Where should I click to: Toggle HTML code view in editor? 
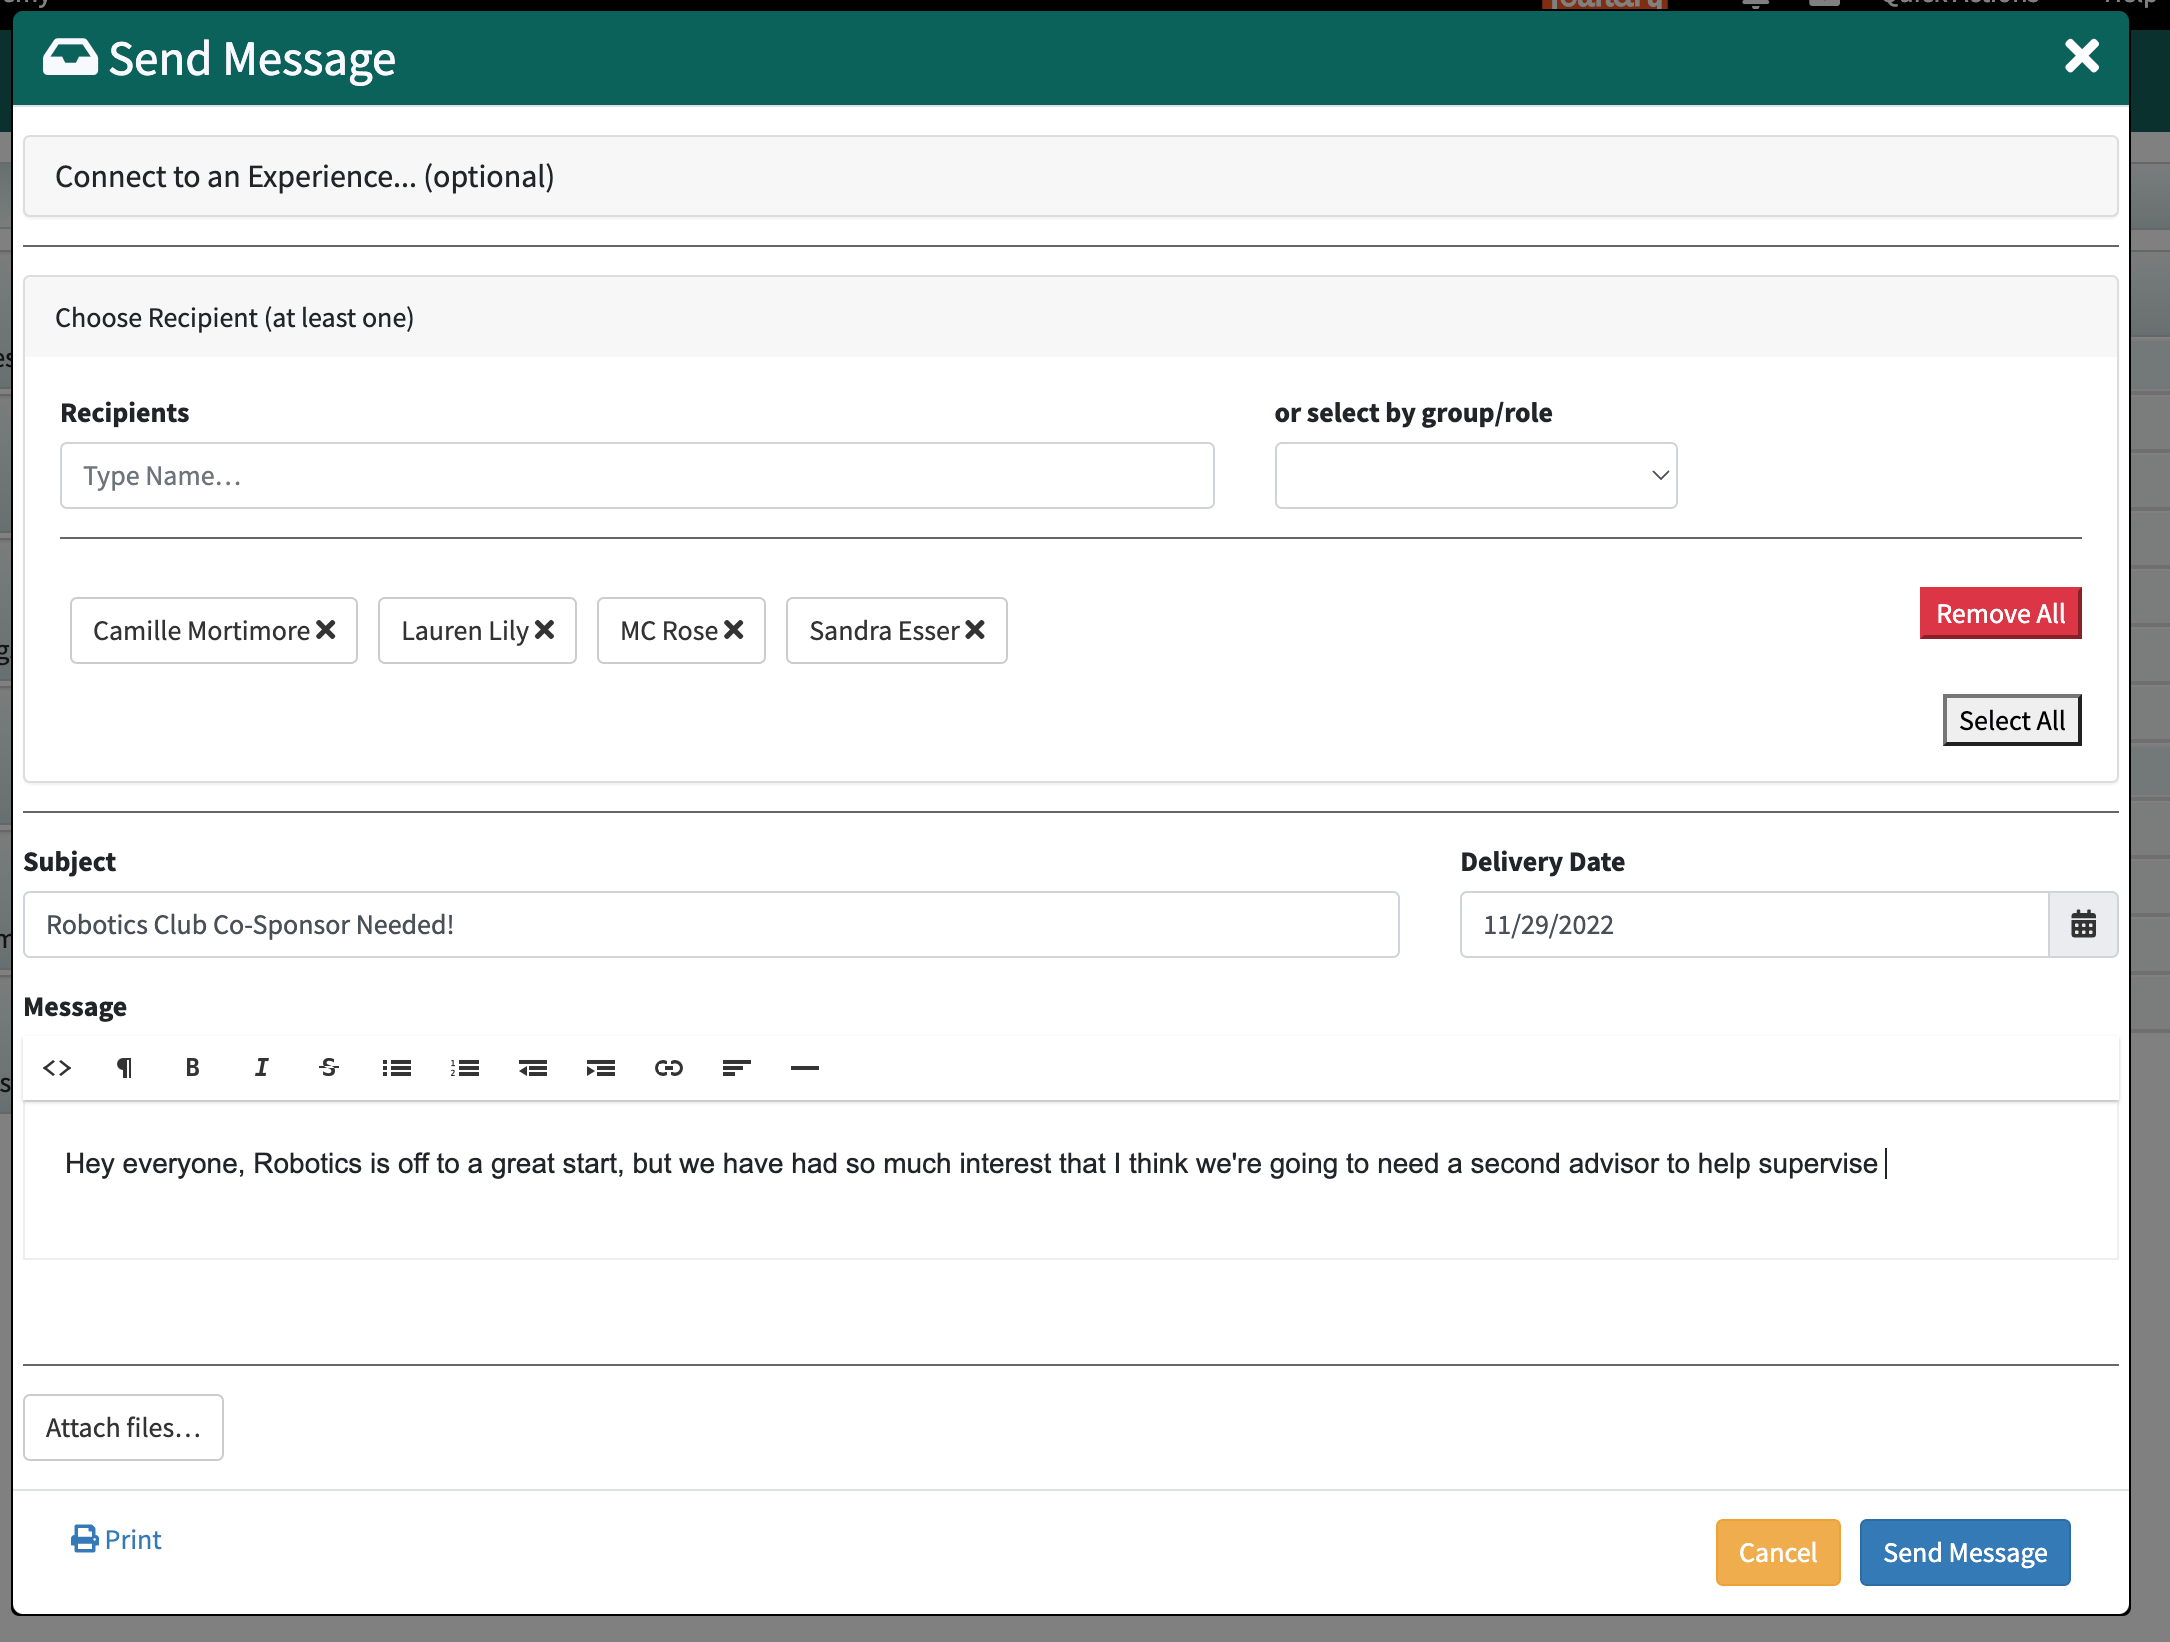pyautogui.click(x=57, y=1068)
